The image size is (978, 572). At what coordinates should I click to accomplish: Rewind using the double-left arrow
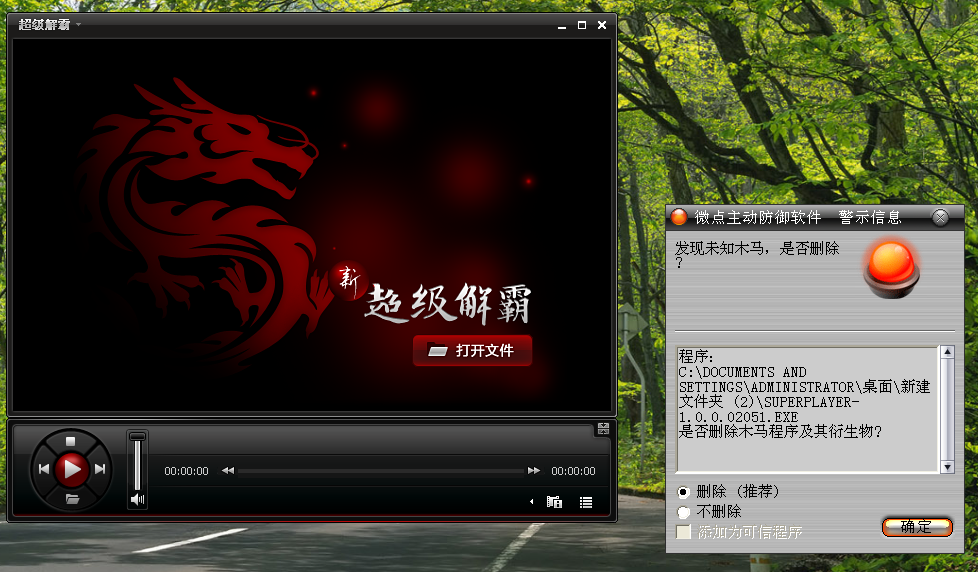(228, 470)
